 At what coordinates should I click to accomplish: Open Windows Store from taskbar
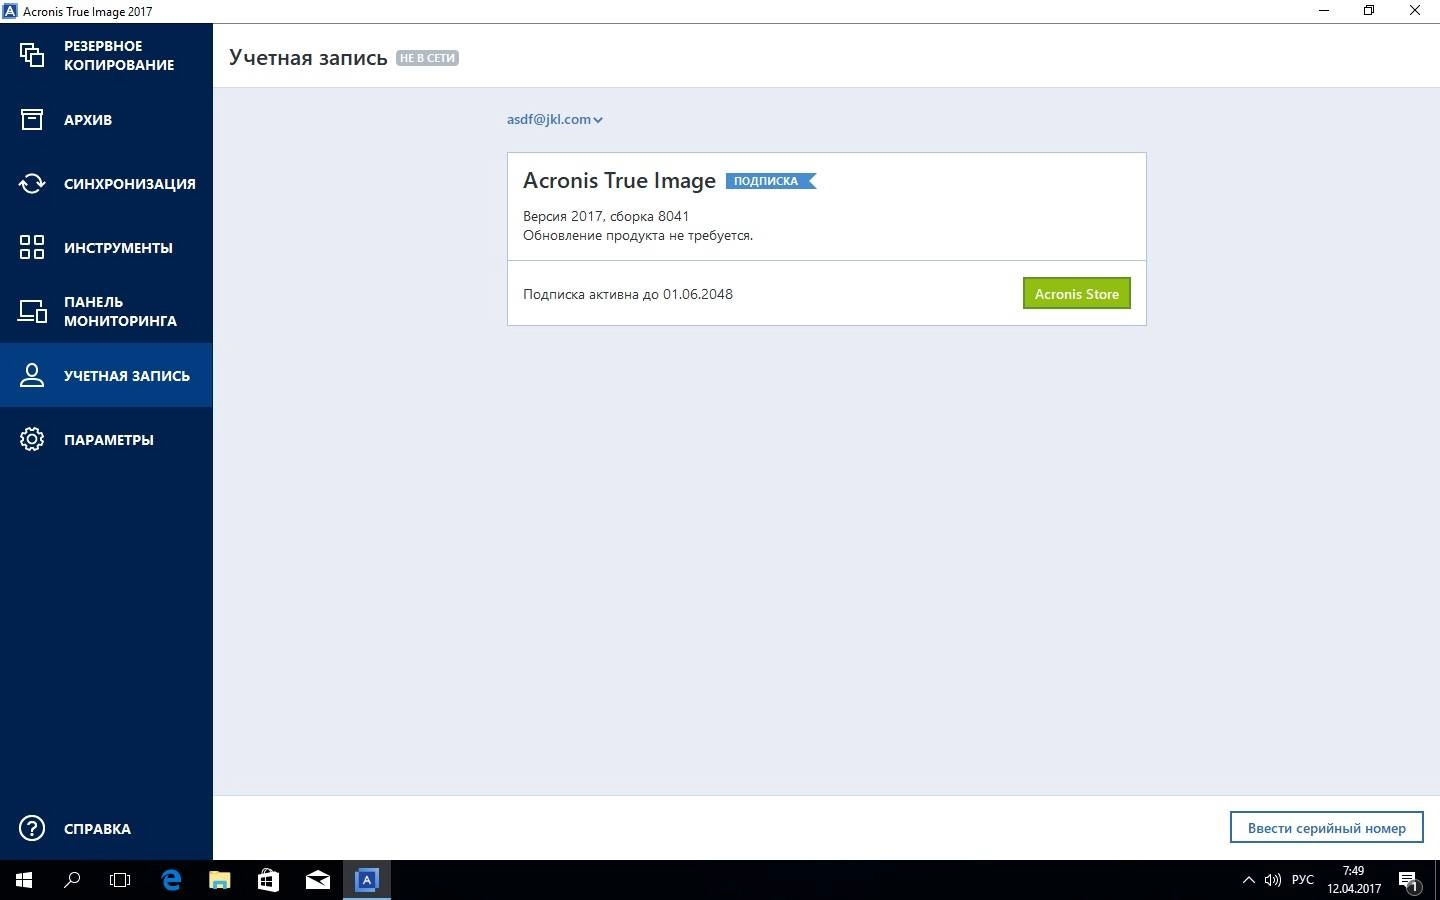[268, 880]
